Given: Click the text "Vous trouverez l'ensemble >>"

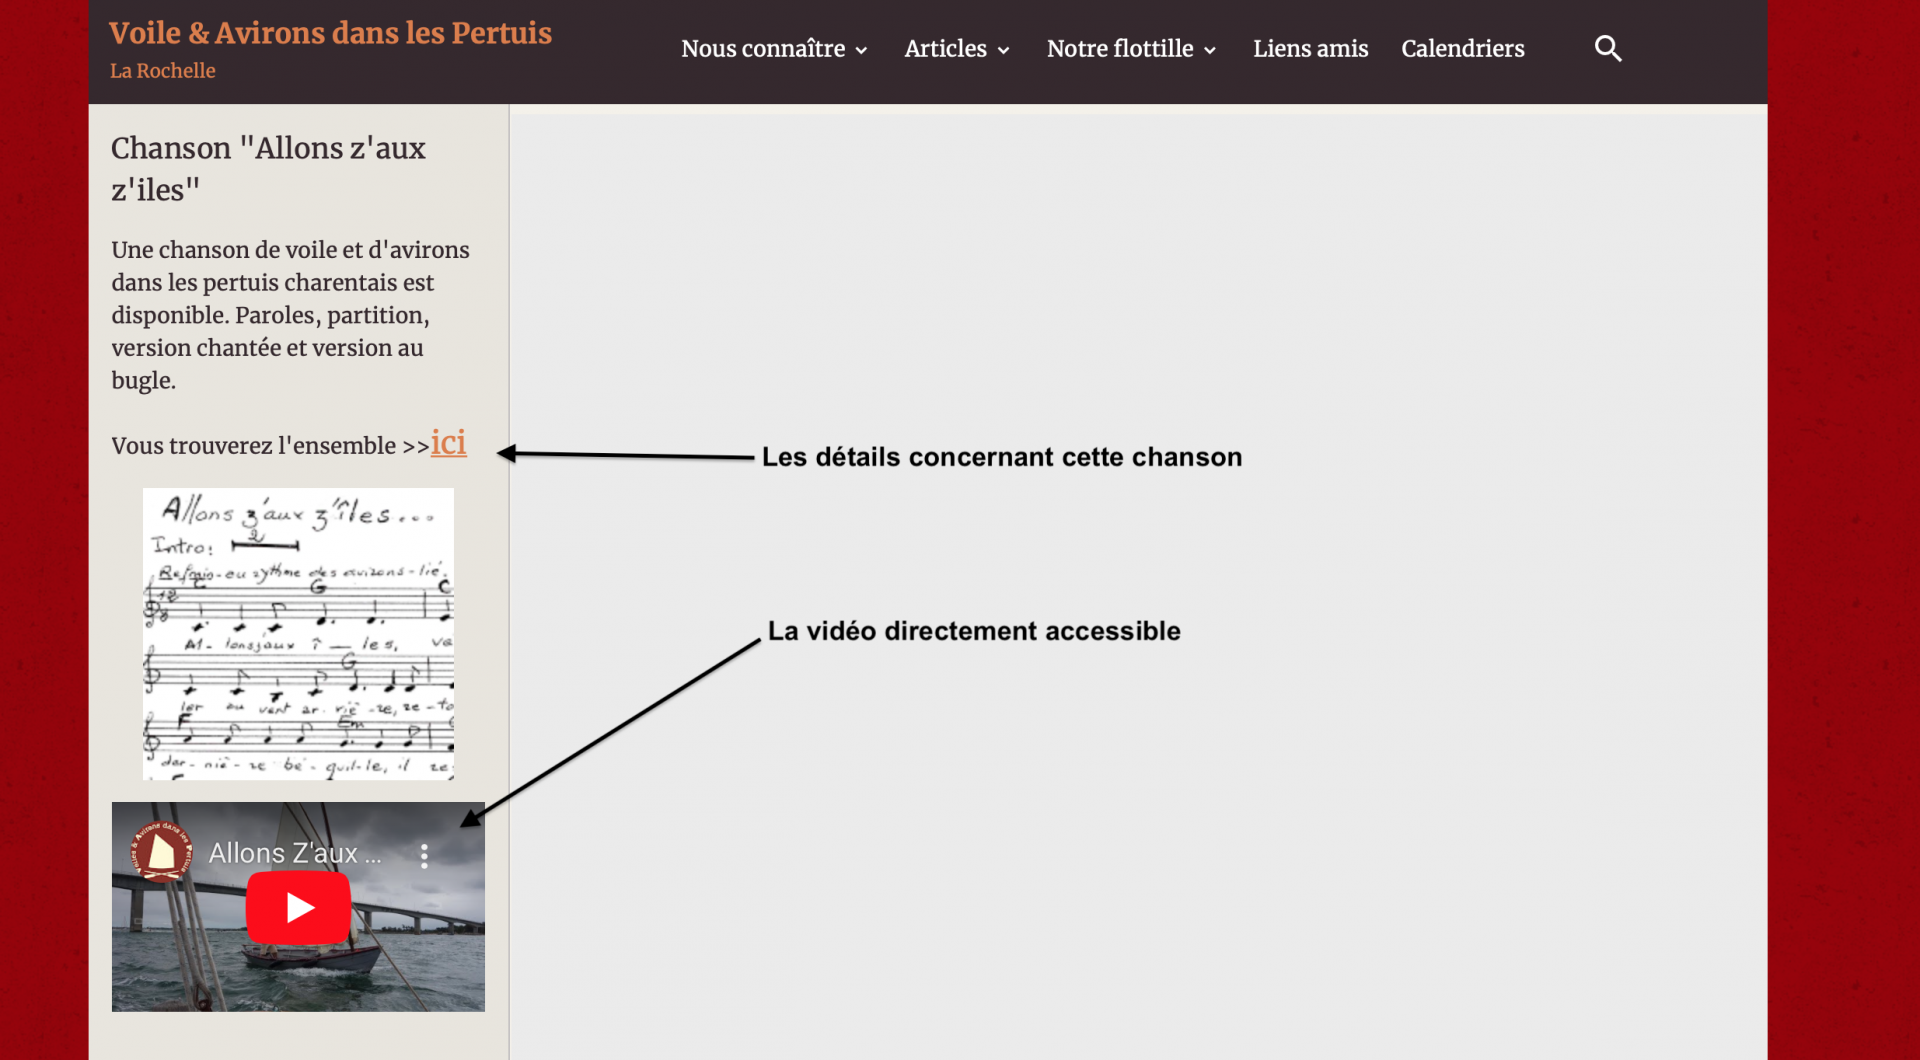Looking at the screenshot, I should [270, 446].
